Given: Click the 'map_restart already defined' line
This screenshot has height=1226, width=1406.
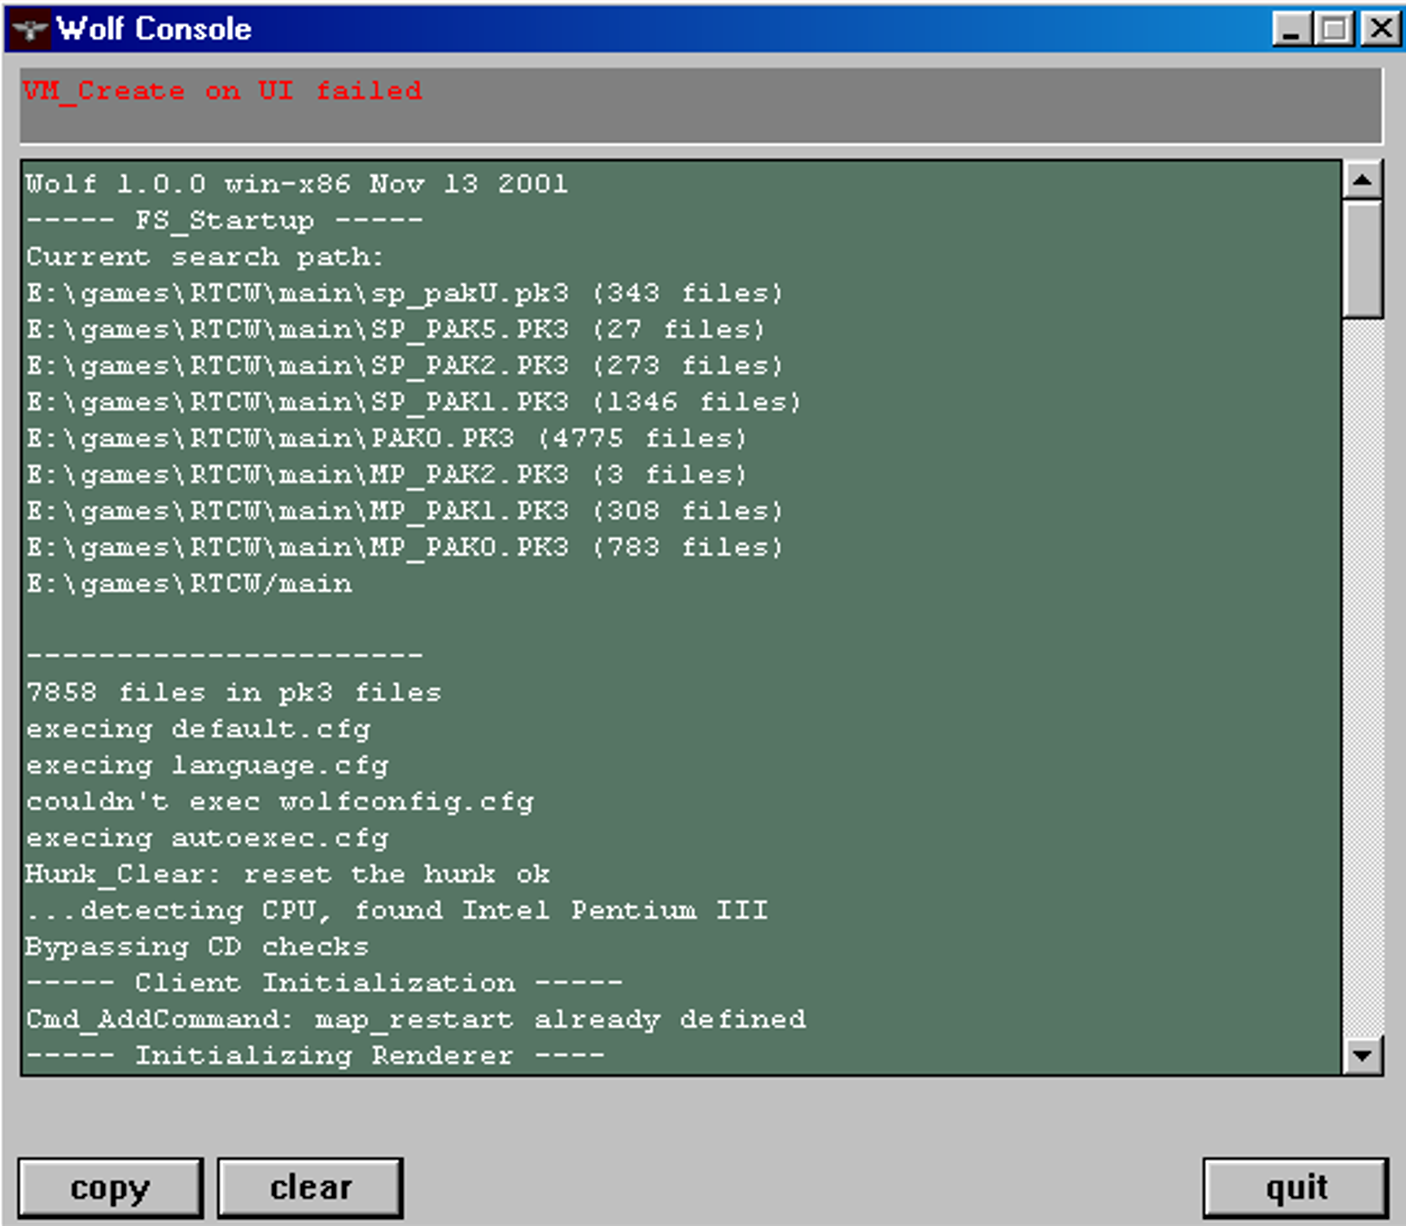Looking at the screenshot, I should point(415,1019).
